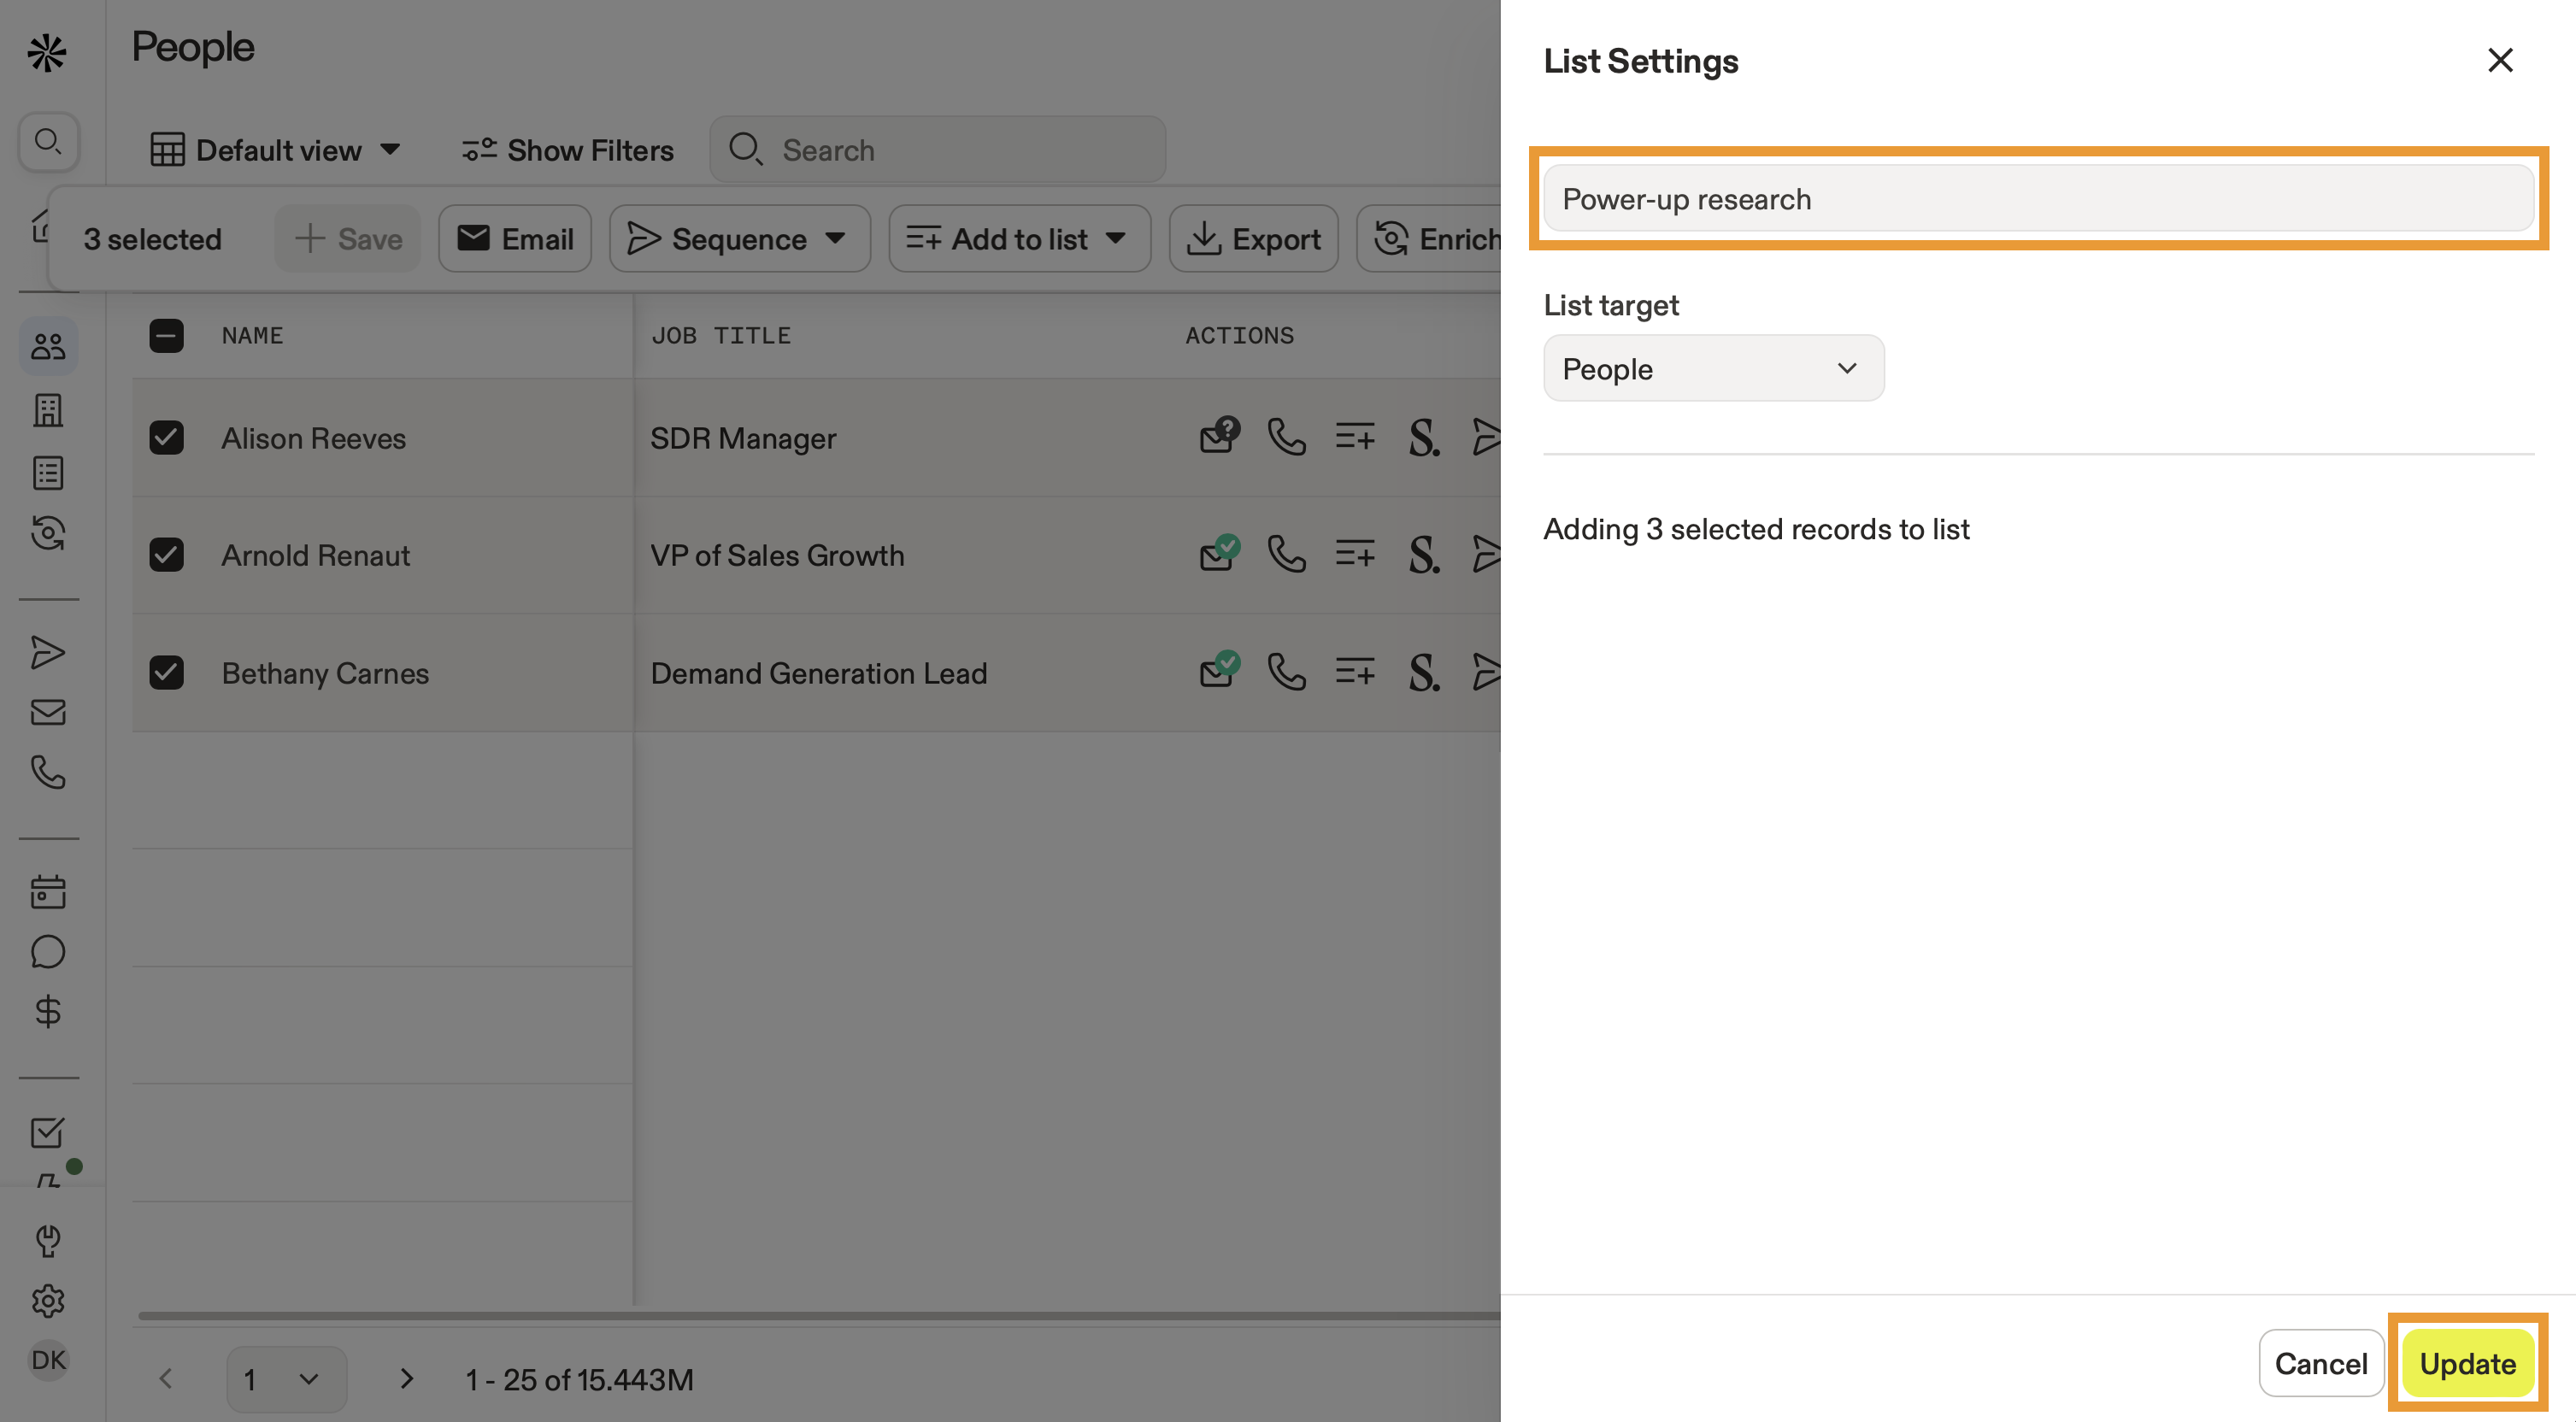
Task: Open the Sequence menu
Action: (x=739, y=239)
